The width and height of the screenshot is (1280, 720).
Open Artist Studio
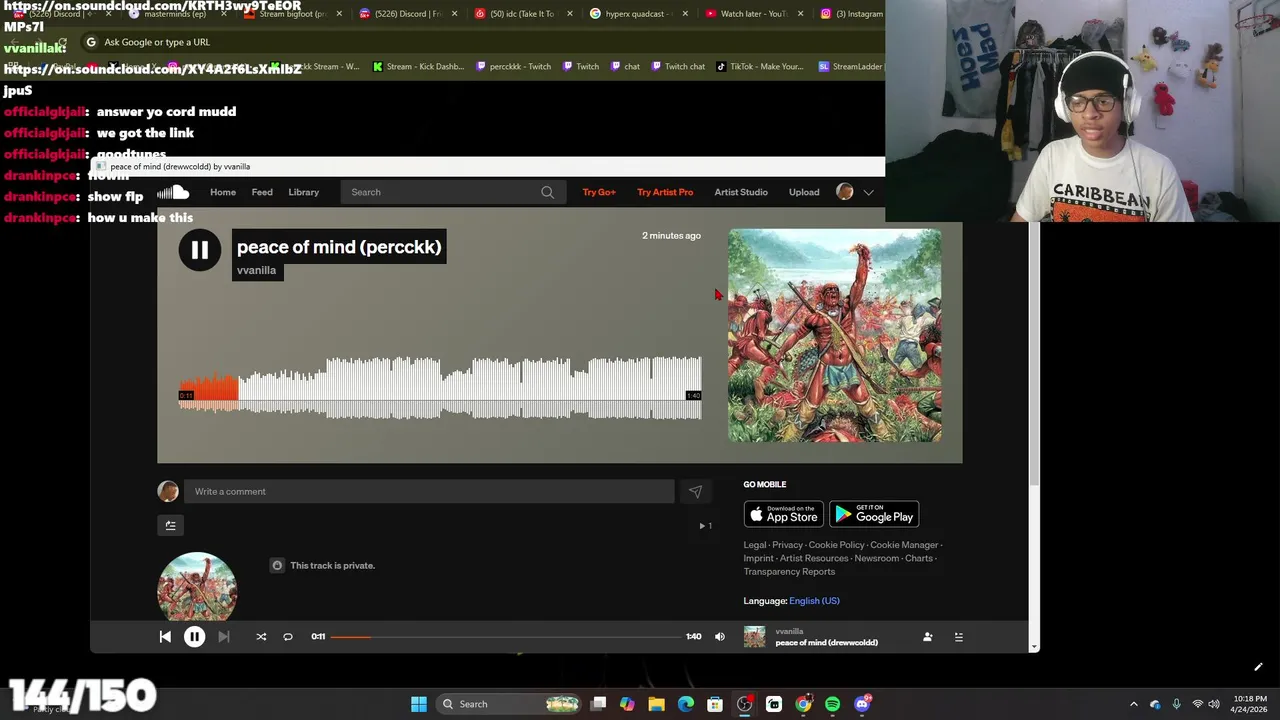(741, 192)
